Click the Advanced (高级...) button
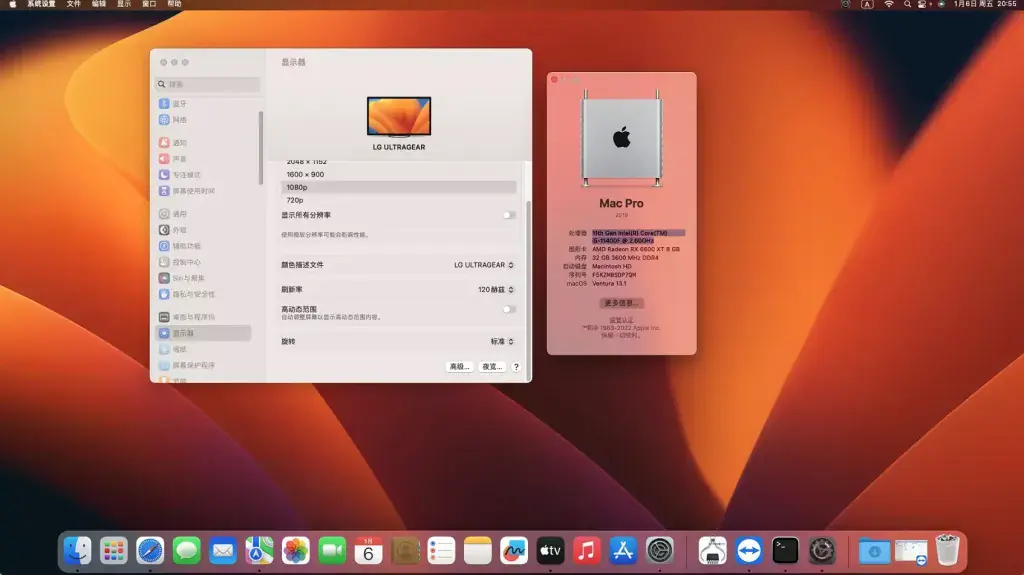The width and height of the screenshot is (1024, 575). click(459, 367)
